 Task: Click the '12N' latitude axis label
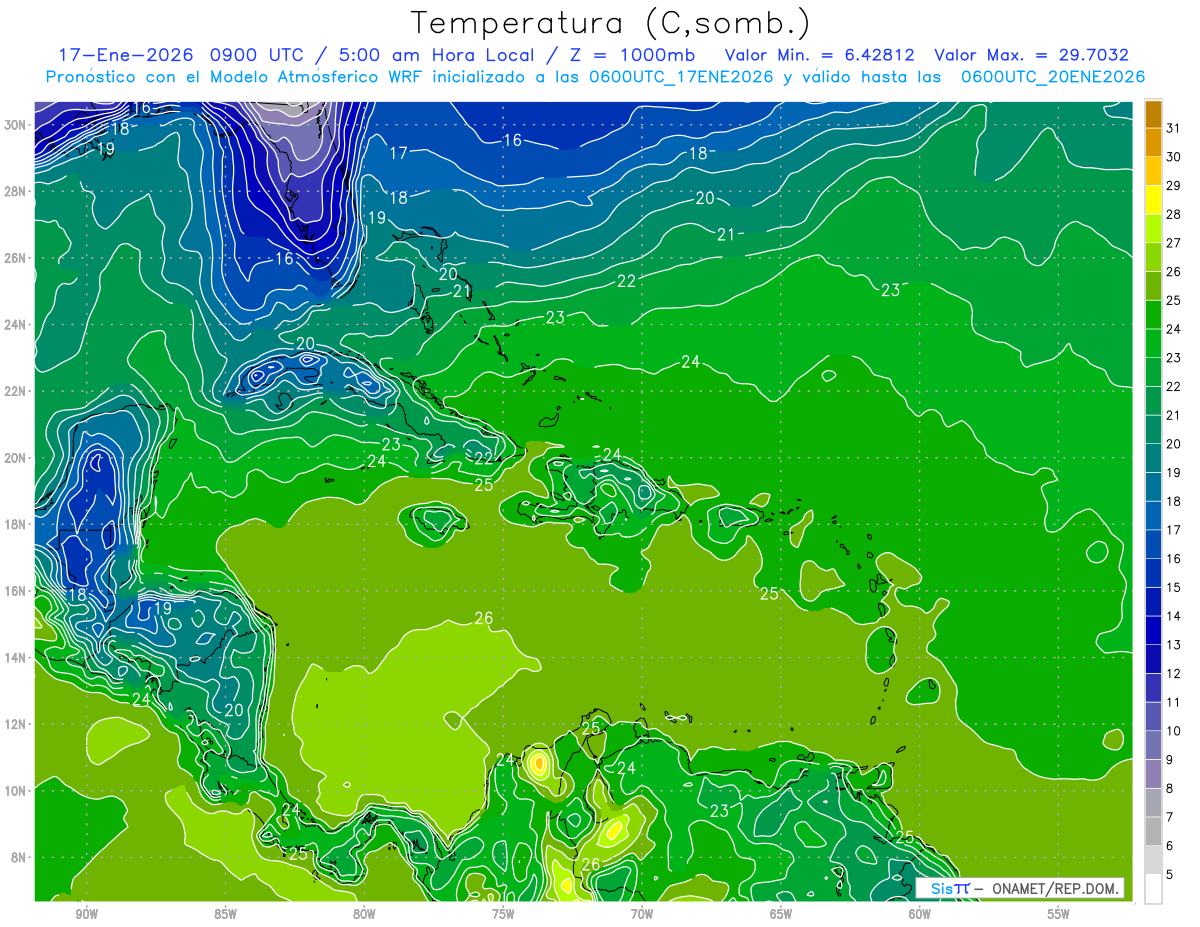[x=15, y=724]
